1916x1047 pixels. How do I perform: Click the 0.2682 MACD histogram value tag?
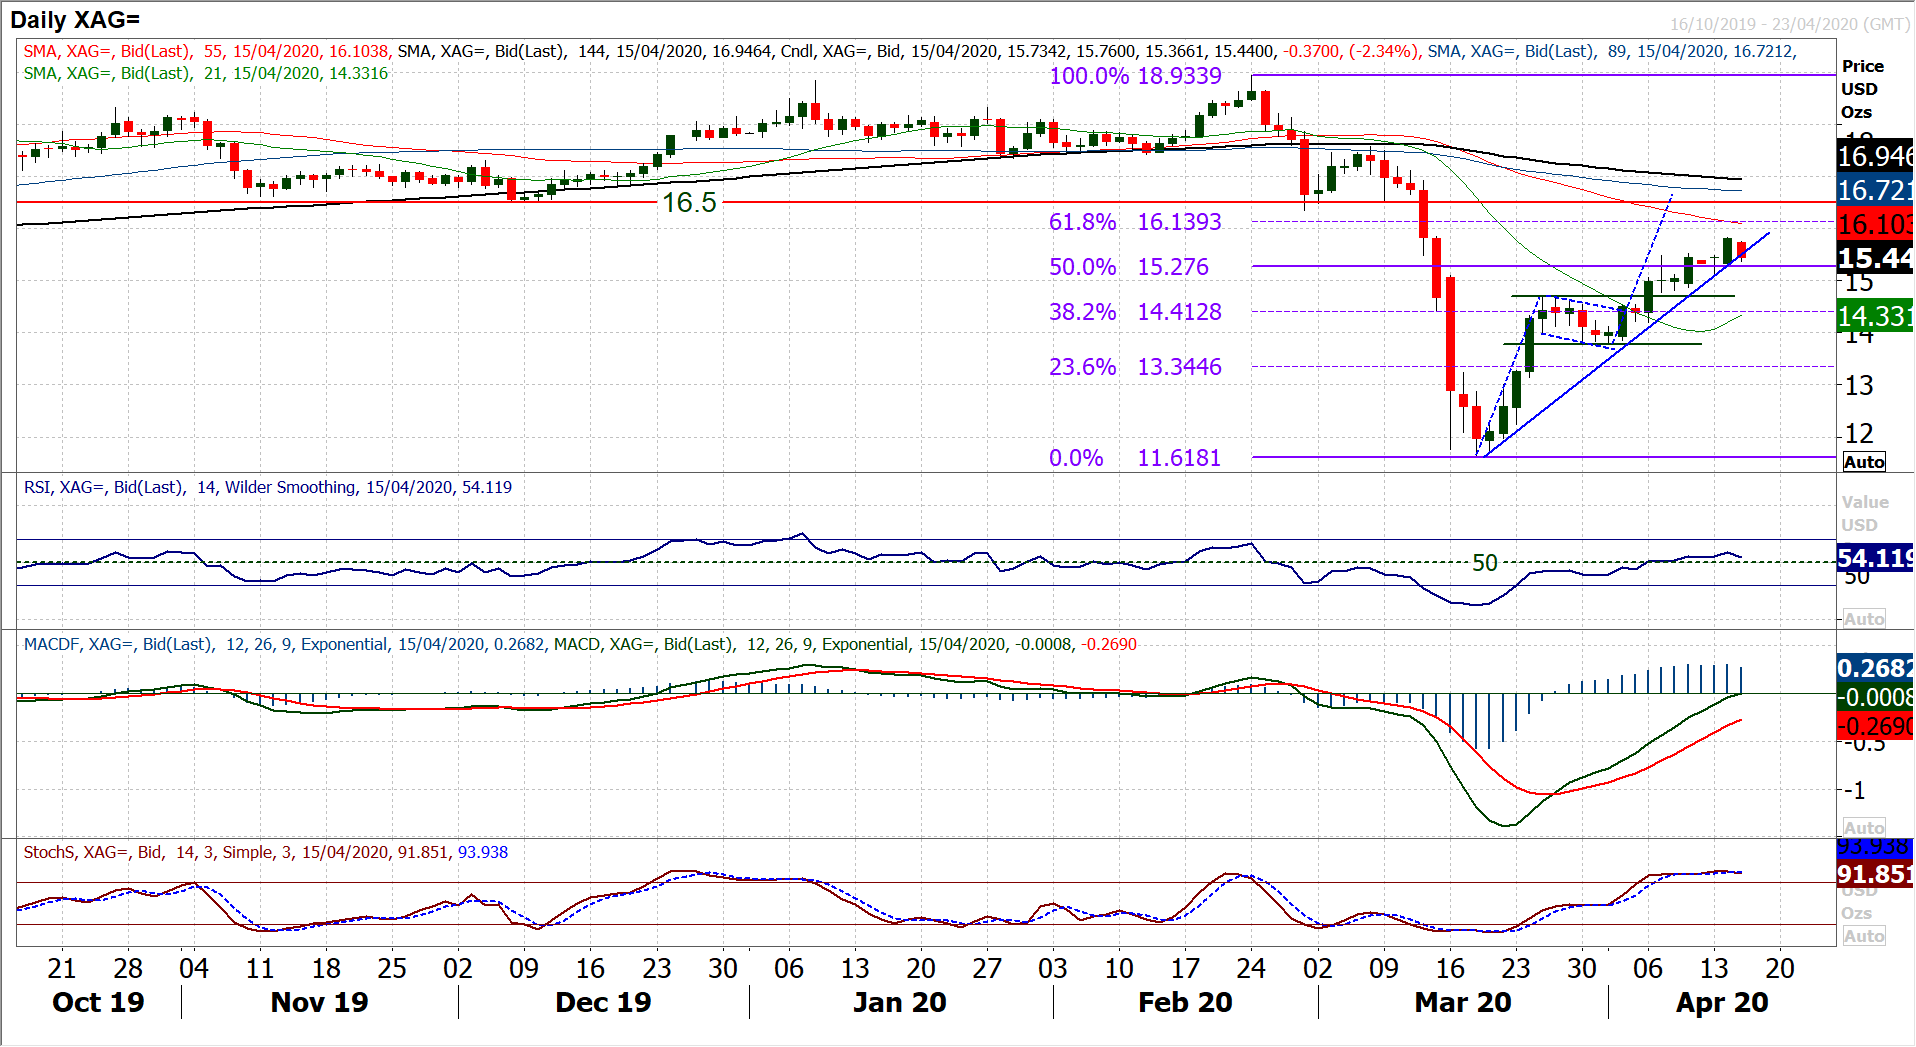tap(1875, 667)
